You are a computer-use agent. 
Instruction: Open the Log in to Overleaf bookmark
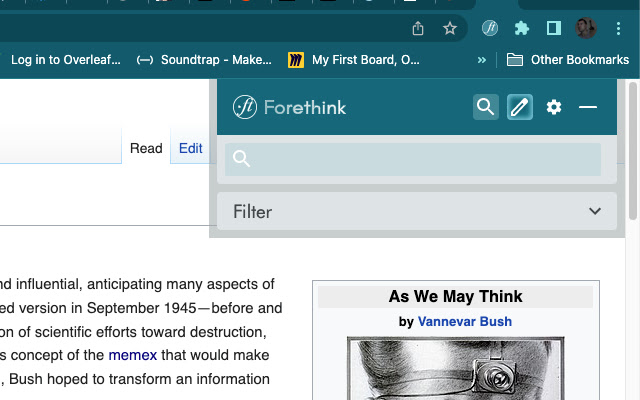click(x=65, y=60)
